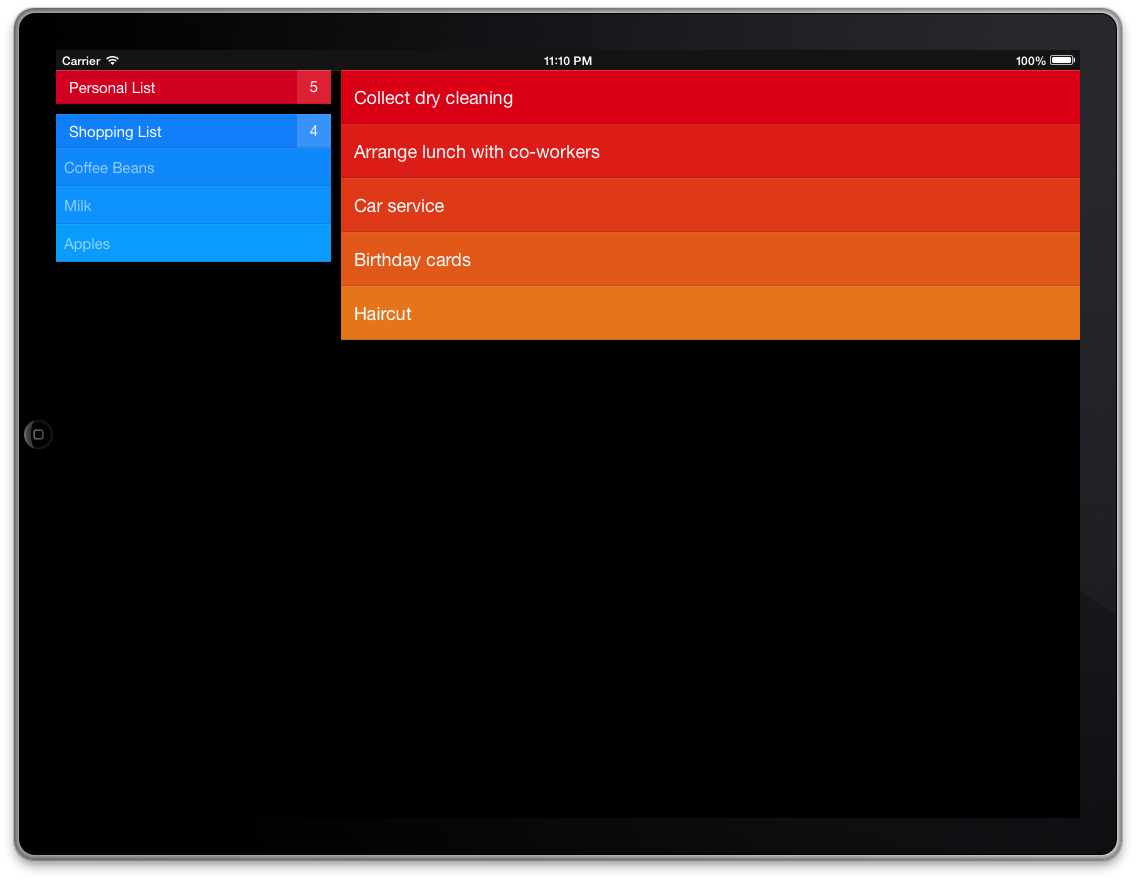Click the red Collect dry cleaning row
This screenshot has height=880, width=1136.
point(710,97)
